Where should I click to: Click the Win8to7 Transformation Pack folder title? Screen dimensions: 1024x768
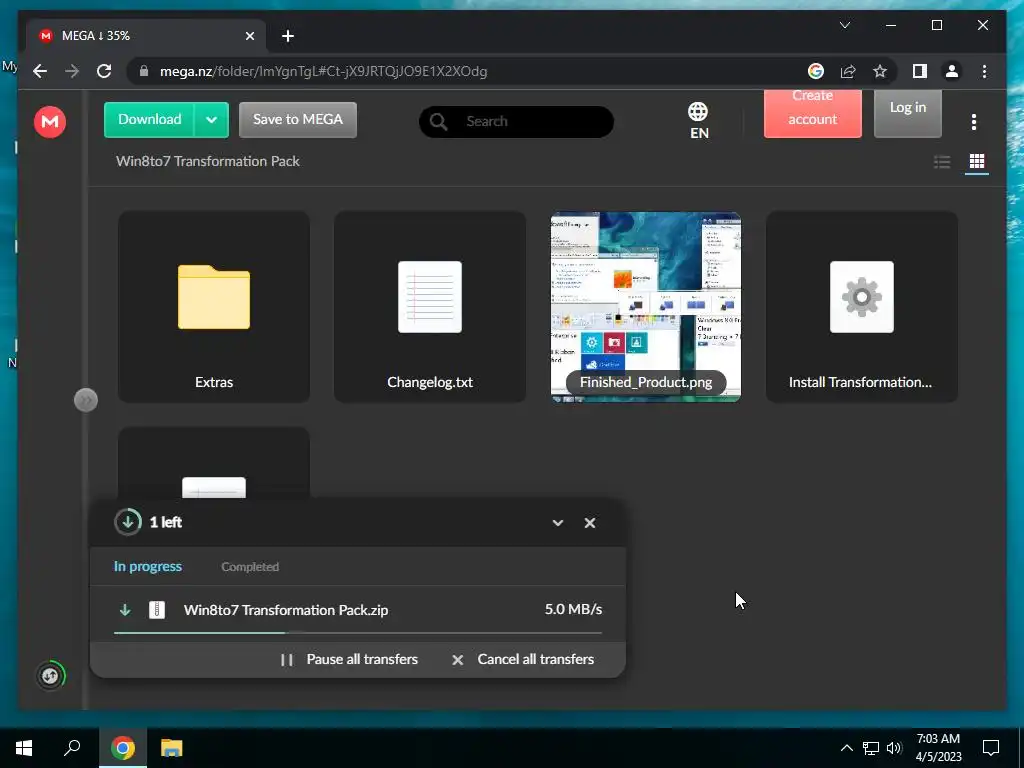tap(208, 161)
